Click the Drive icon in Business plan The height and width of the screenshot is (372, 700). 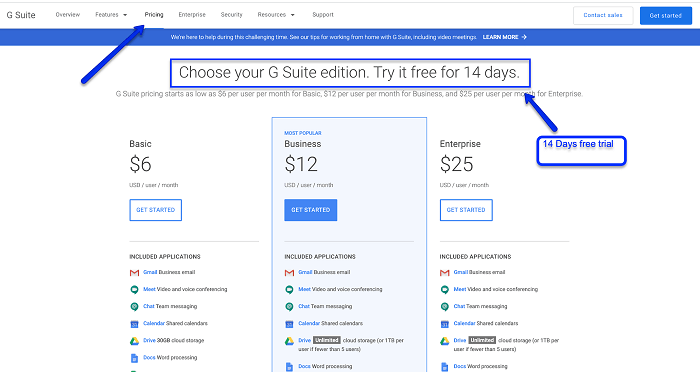pyautogui.click(x=289, y=341)
